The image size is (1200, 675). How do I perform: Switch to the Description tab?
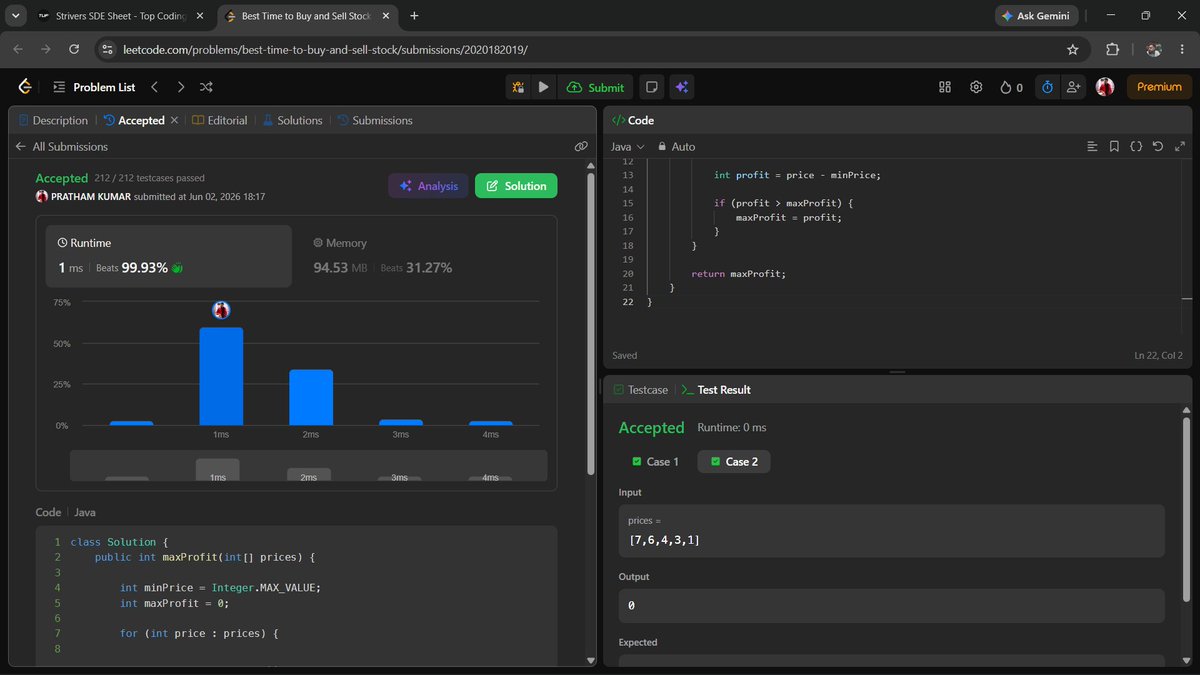pyautogui.click(x=53, y=120)
